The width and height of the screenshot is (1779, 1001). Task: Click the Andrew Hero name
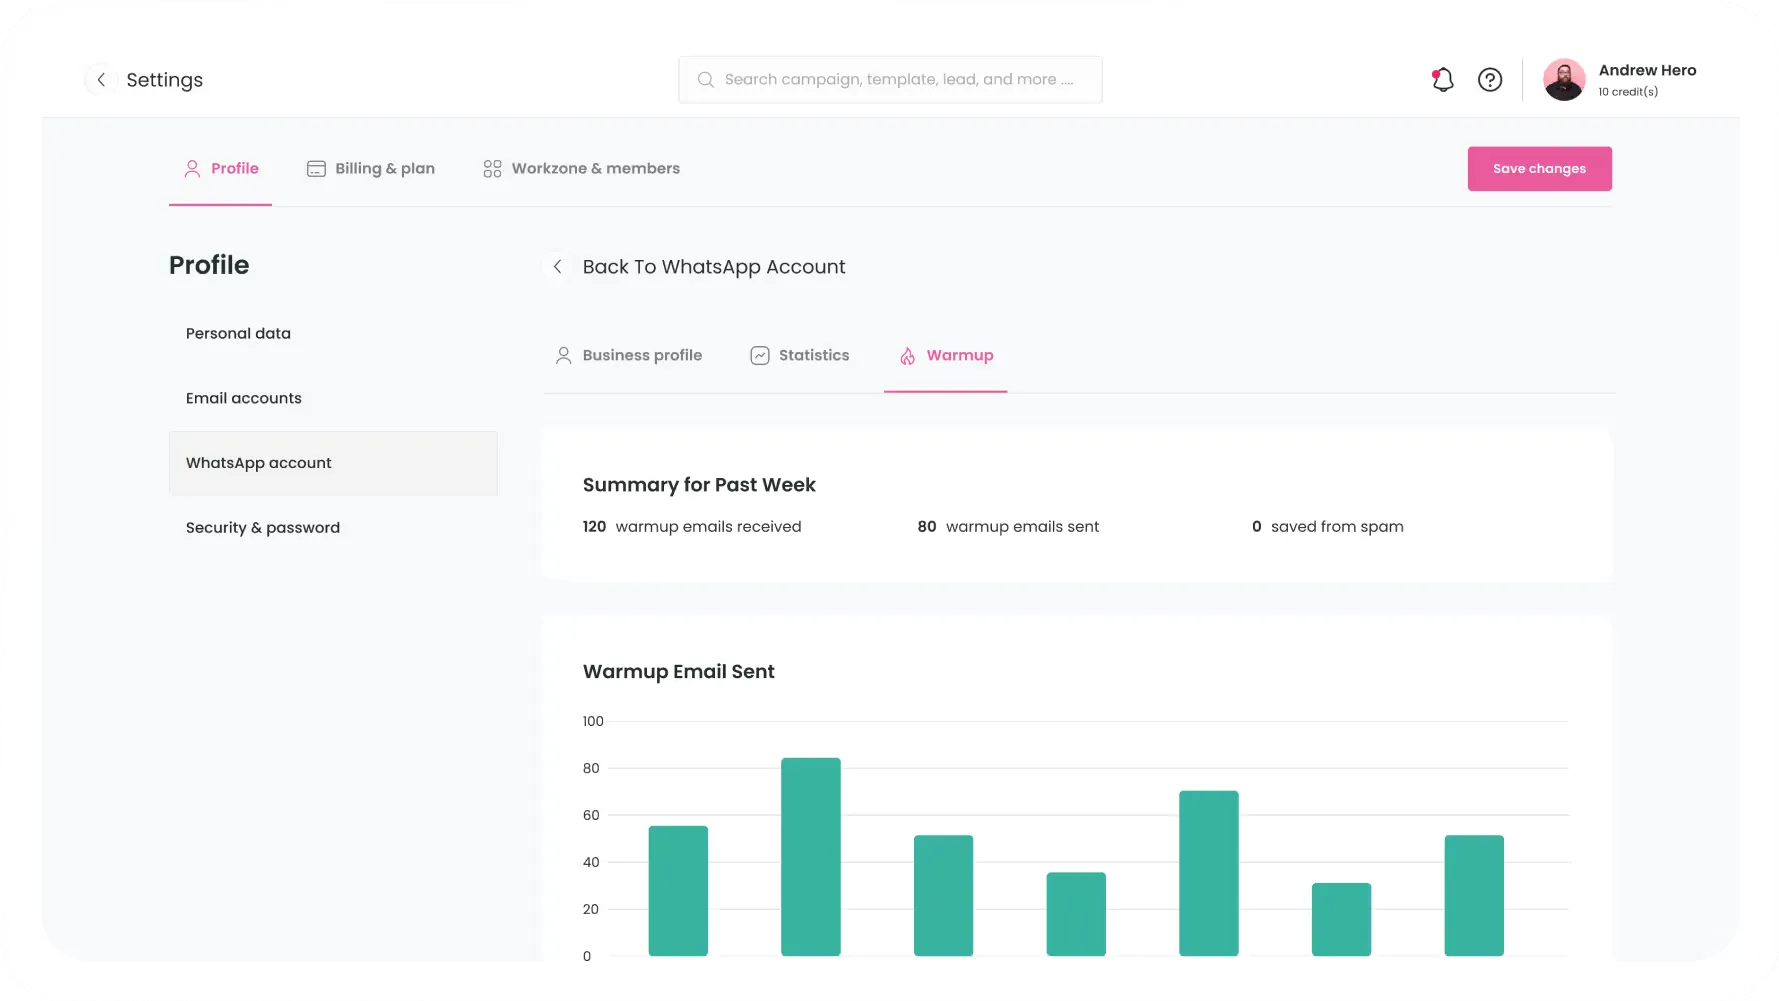[x=1647, y=70]
